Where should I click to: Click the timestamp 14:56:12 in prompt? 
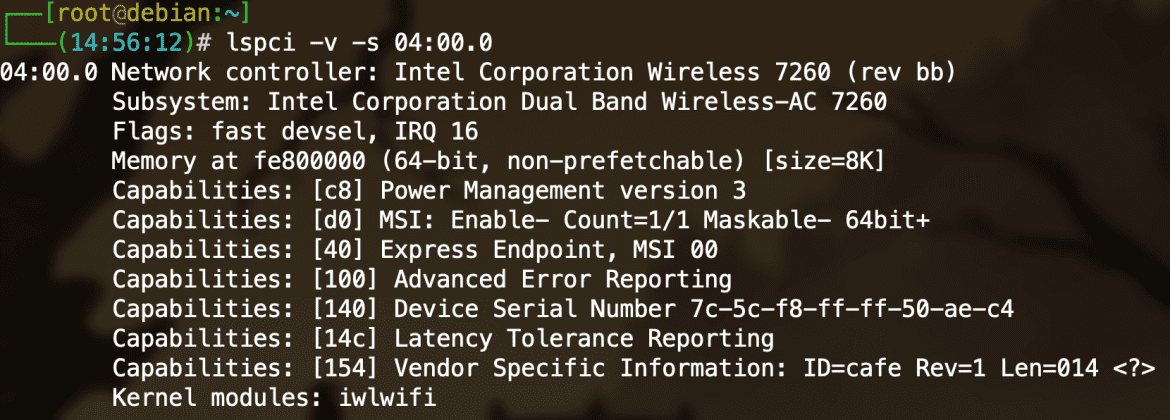tap(120, 43)
